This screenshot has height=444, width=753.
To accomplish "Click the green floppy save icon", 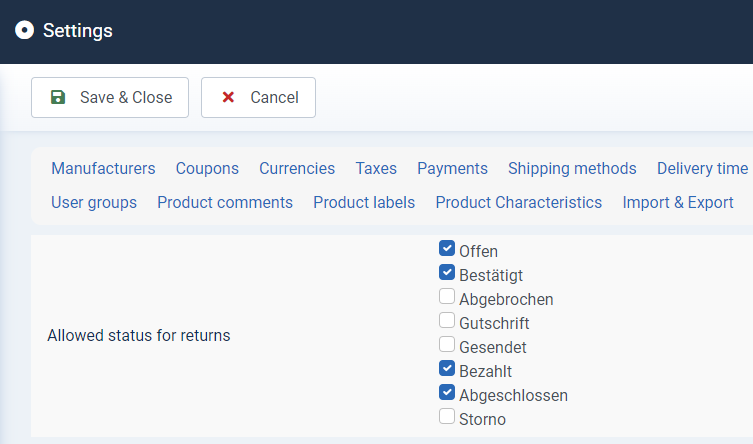I will tap(58, 97).
